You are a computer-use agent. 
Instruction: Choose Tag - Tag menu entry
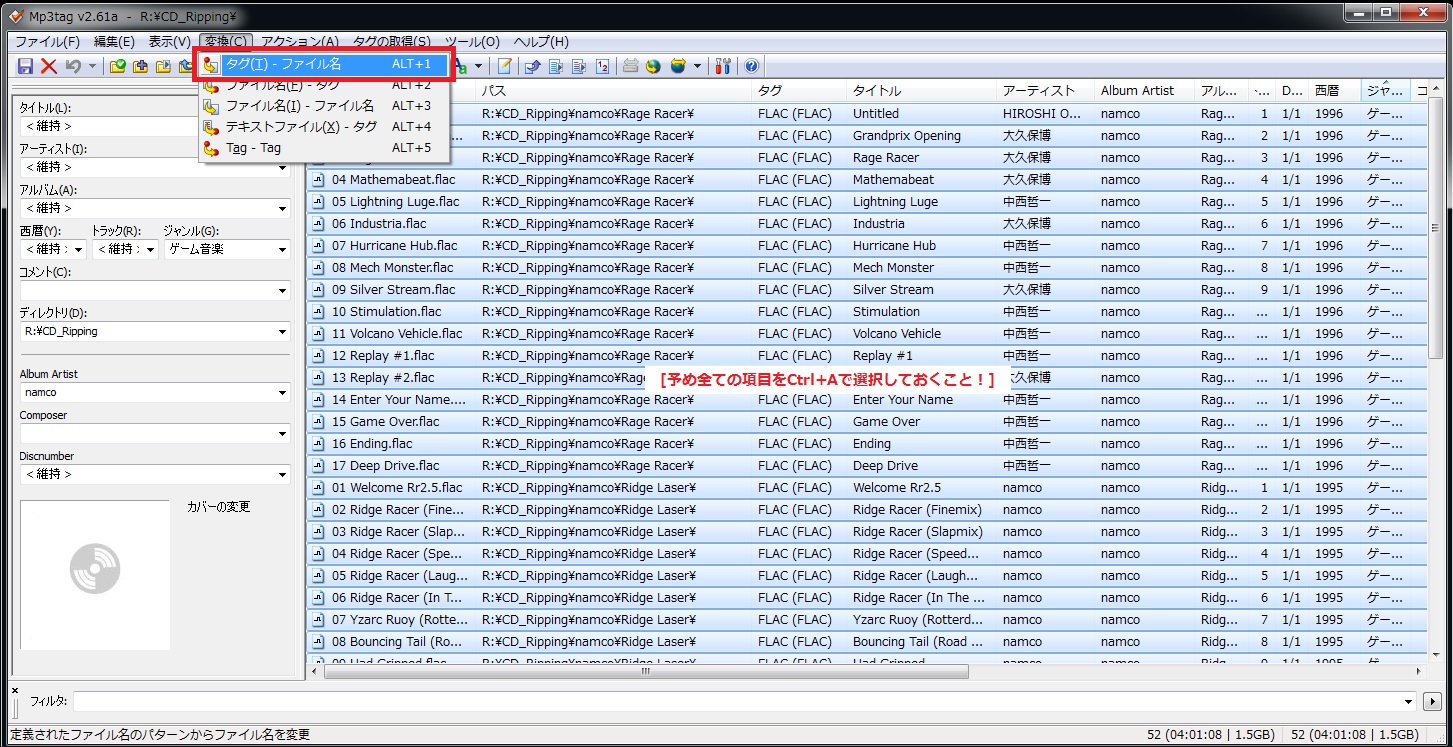[x=324, y=148]
